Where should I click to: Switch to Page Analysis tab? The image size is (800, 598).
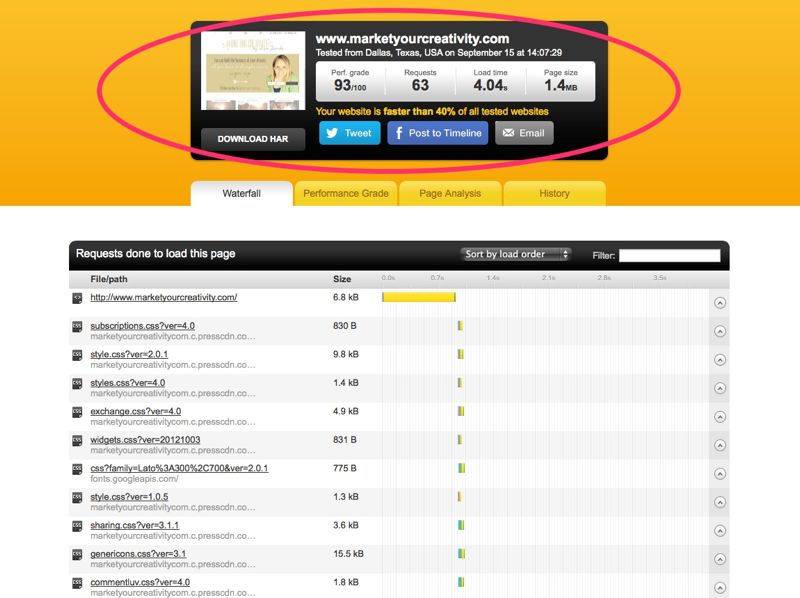pyautogui.click(x=450, y=193)
